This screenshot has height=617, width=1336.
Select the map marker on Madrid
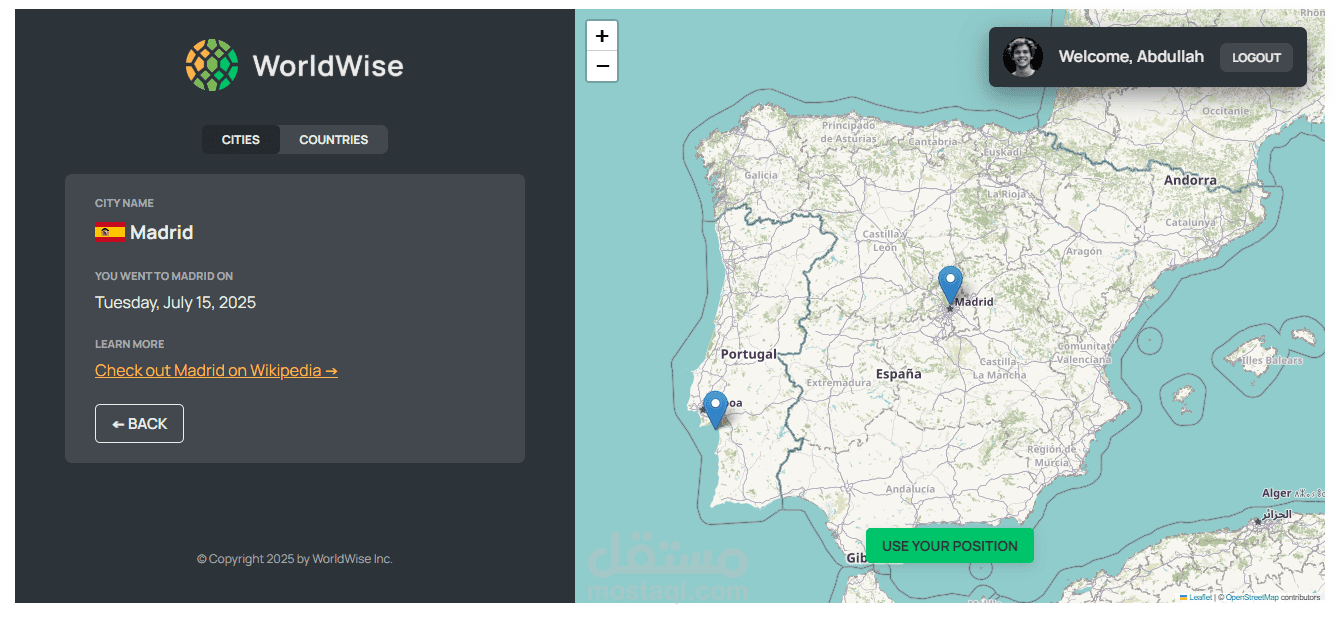pos(950,284)
